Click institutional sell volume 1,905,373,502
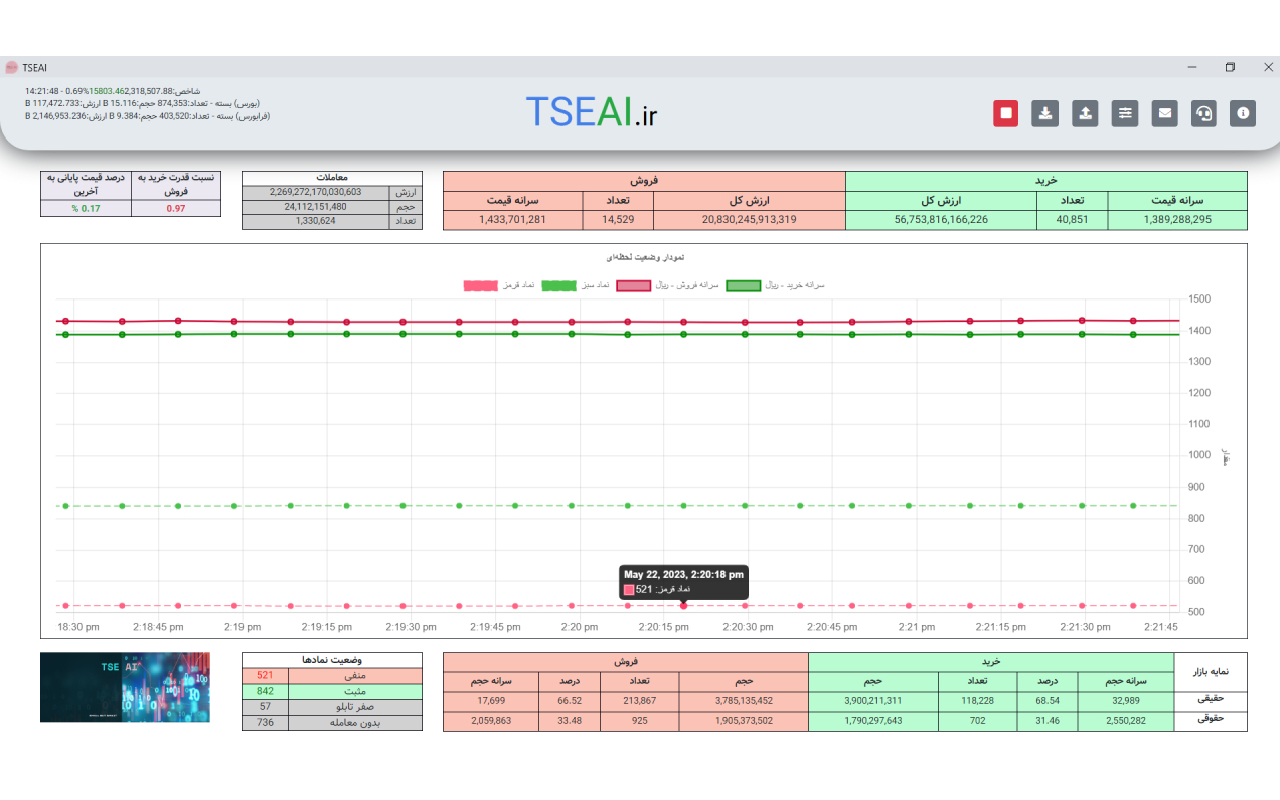This screenshot has width=1280, height=800. pos(743,720)
